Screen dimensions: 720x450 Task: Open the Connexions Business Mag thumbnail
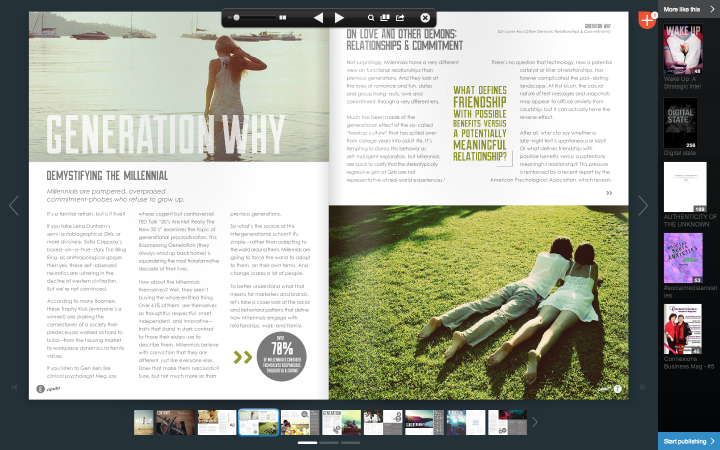click(682, 329)
